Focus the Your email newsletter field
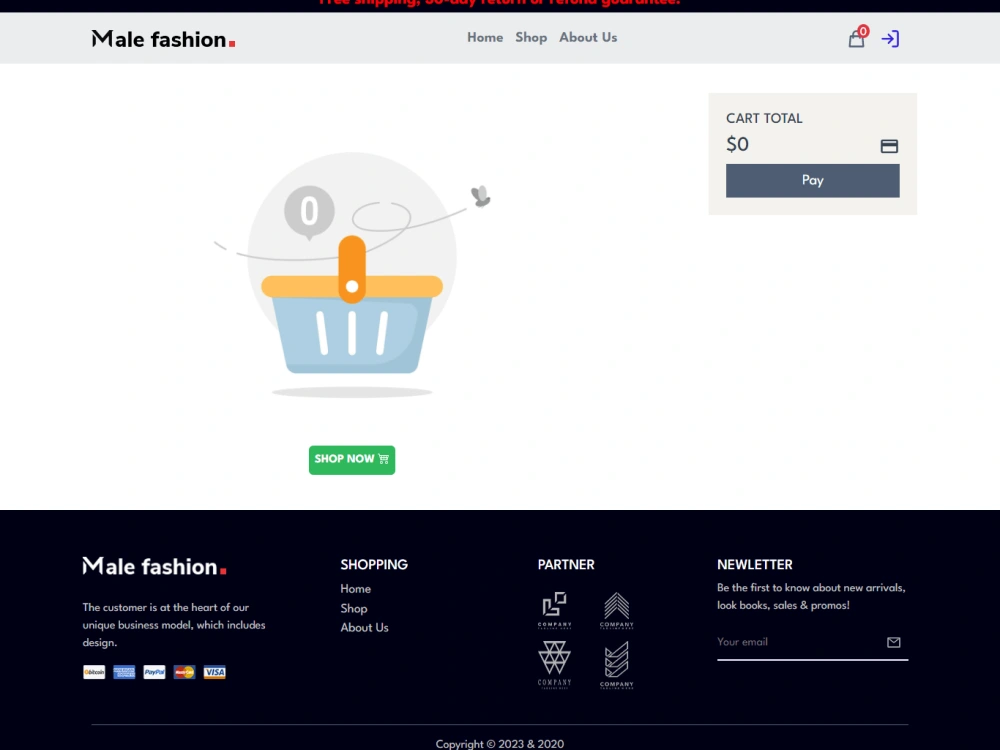Viewport: 1000px width, 750px height. coord(800,642)
